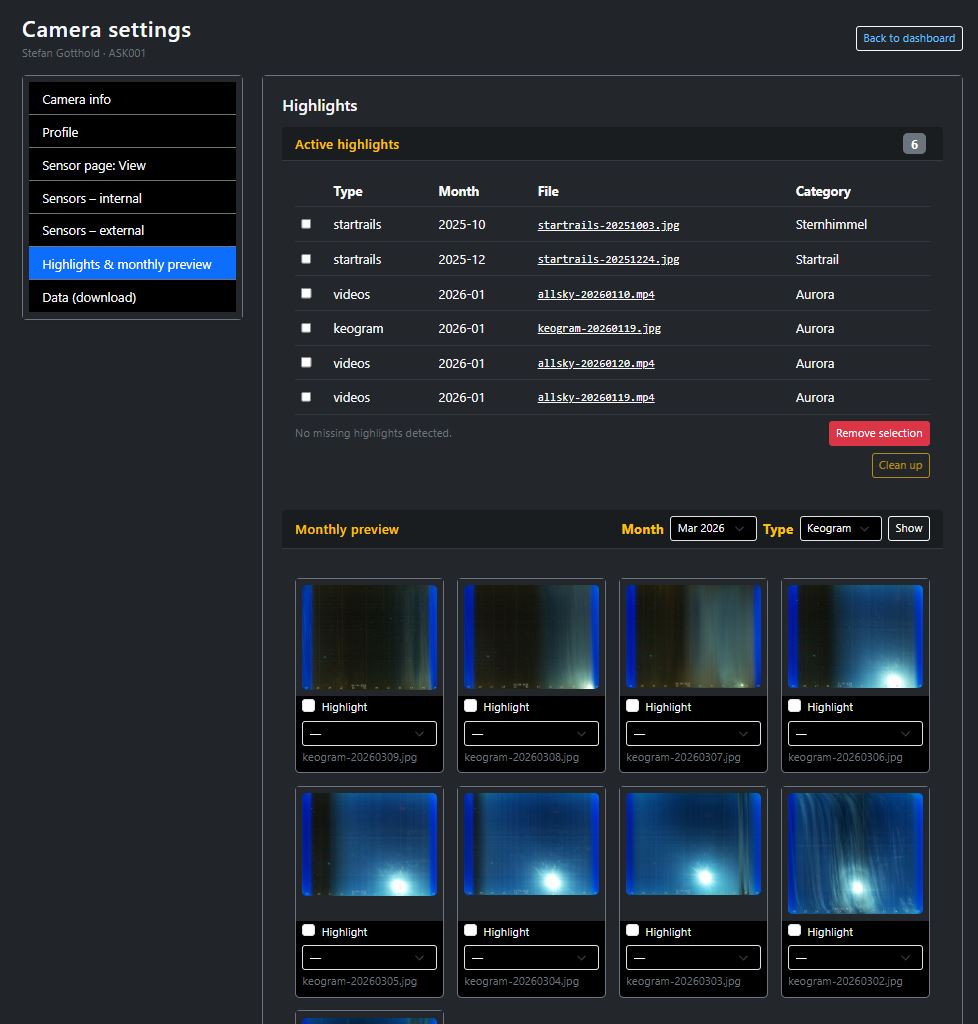Screen dimensions: 978x1024
Task: Enable Highlight on keogram-20260309.jpg
Action: point(309,706)
